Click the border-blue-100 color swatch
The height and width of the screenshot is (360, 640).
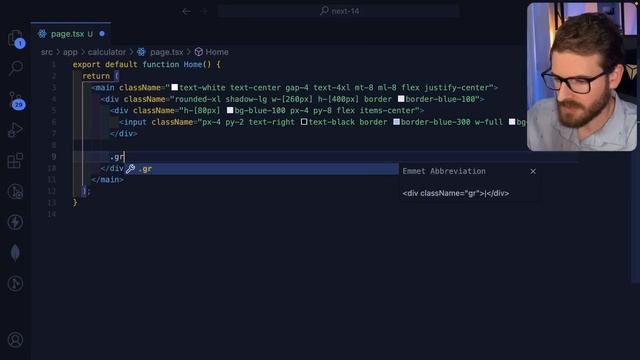(x=401, y=99)
